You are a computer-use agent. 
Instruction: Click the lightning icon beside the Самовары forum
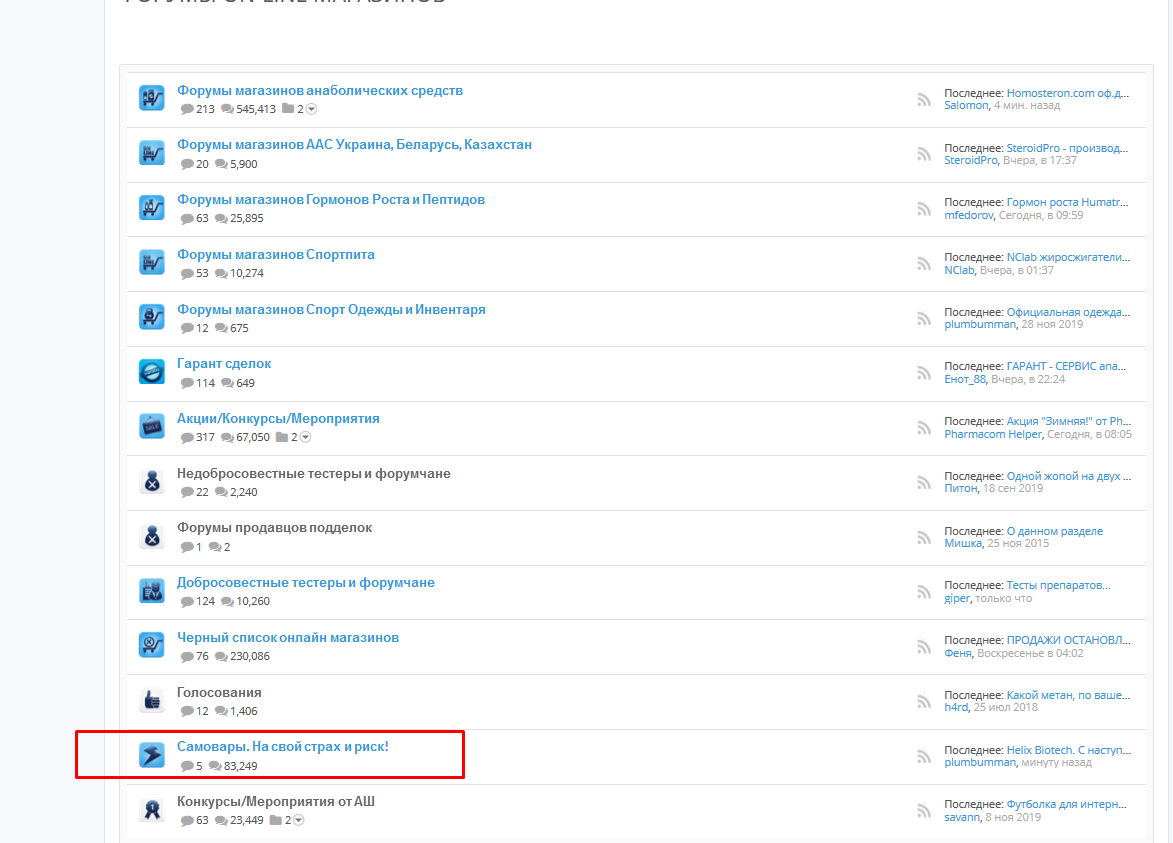(x=151, y=755)
